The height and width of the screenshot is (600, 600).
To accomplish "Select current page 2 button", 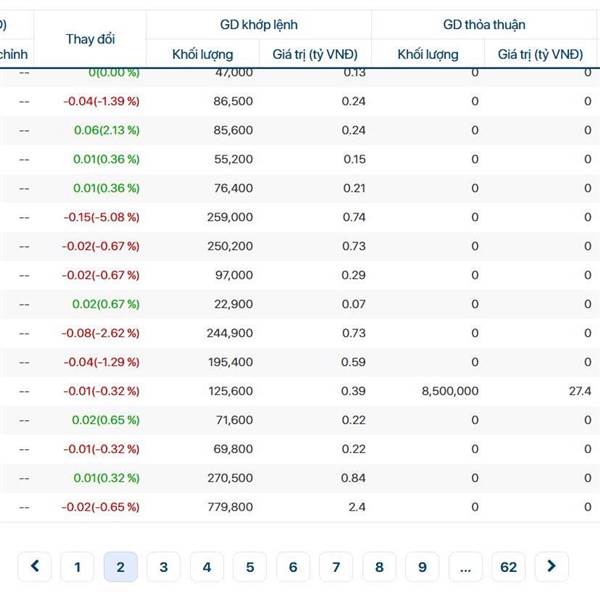I will 120,567.
